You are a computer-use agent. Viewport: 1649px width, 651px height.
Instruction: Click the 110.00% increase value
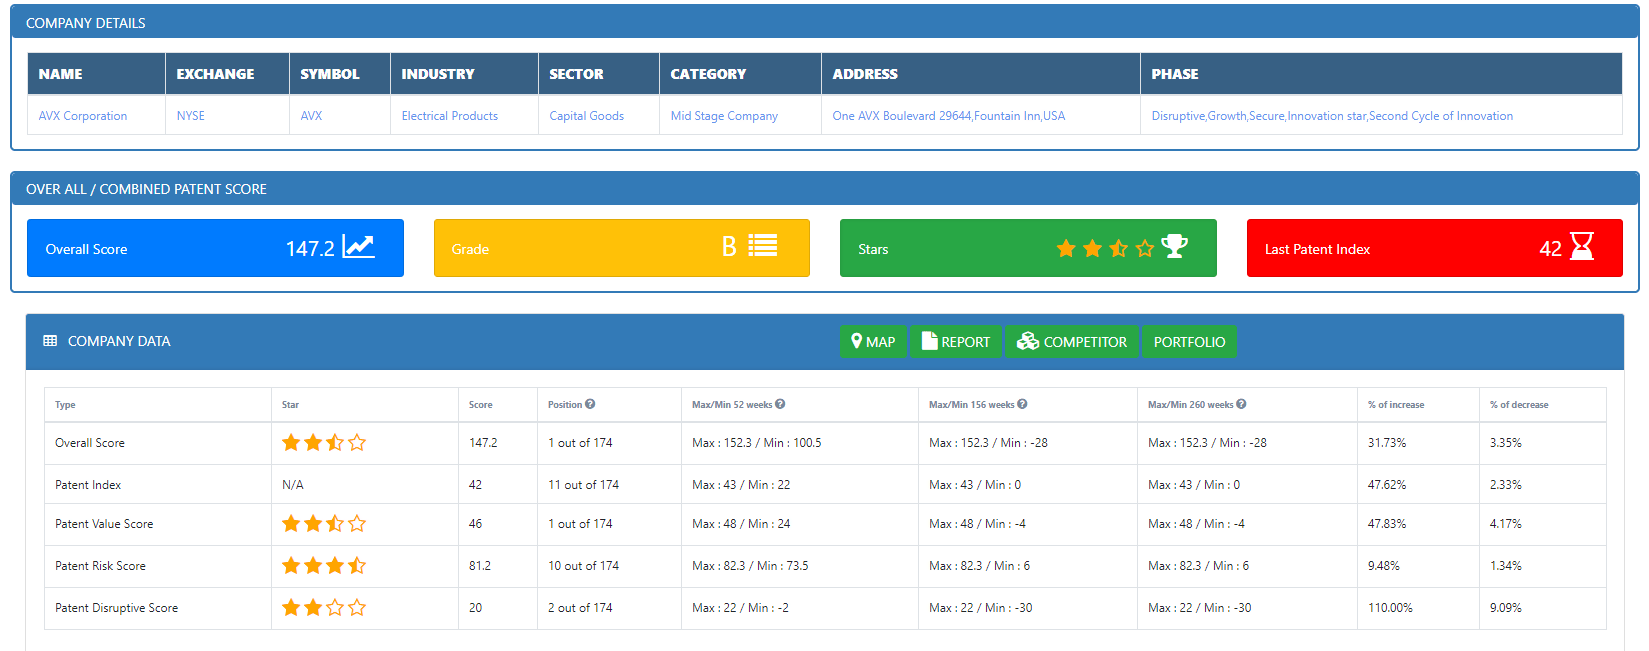pos(1390,608)
